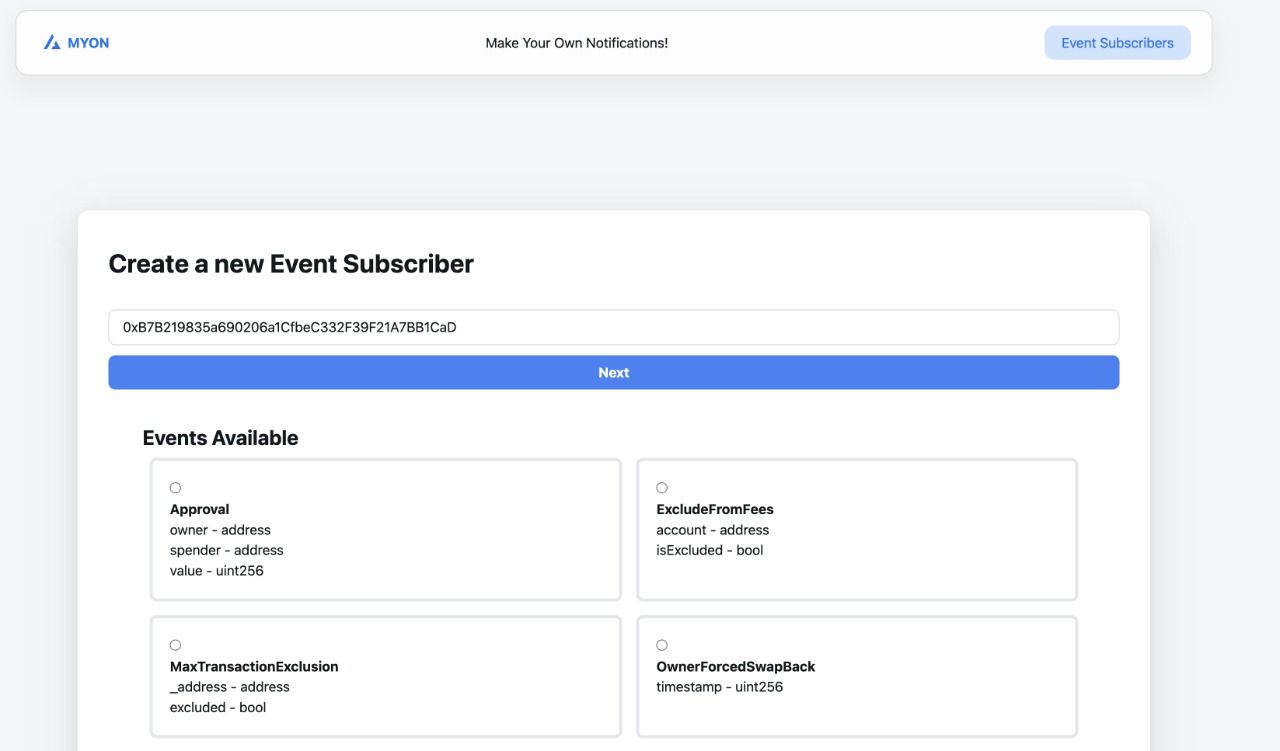Click the blue Next button

[614, 372]
